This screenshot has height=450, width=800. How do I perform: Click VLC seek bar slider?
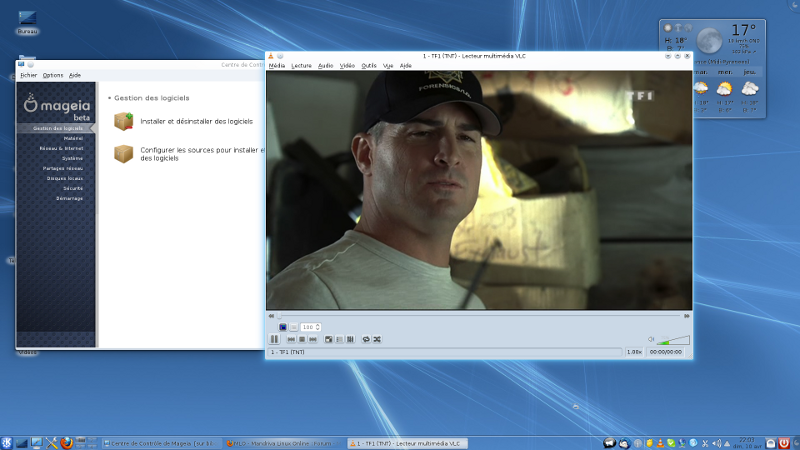point(479,316)
